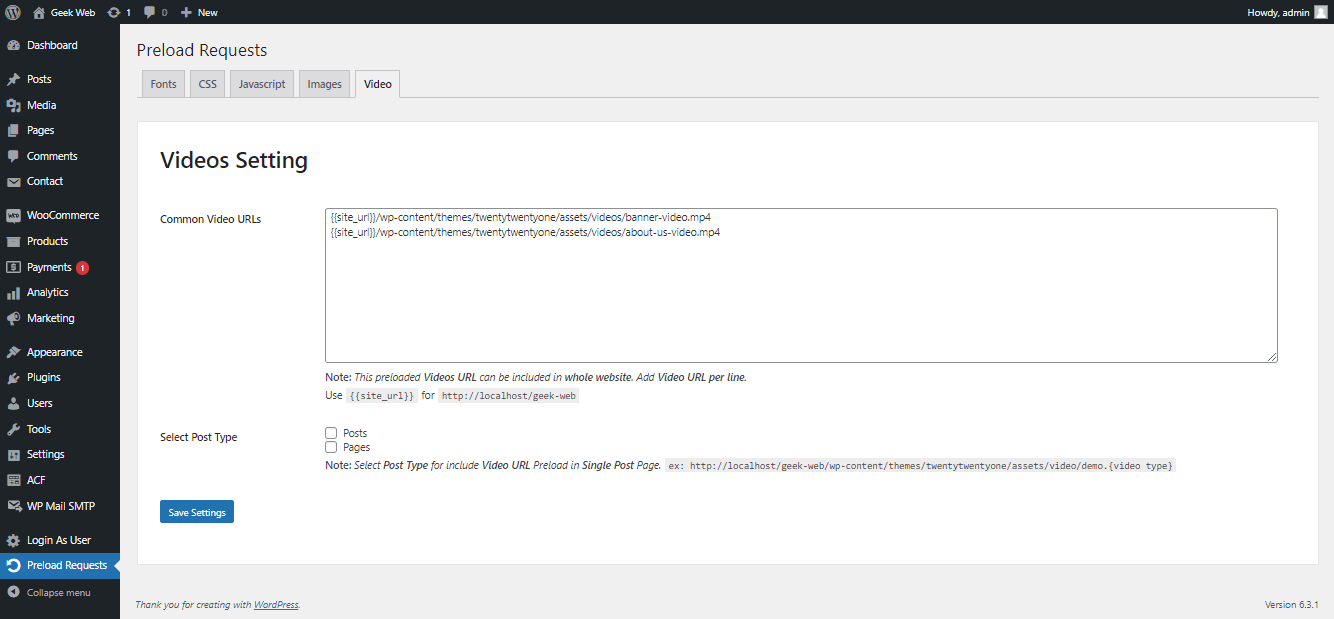This screenshot has height=619, width=1334.
Task: Follow the WordPress footer link
Action: (276, 605)
